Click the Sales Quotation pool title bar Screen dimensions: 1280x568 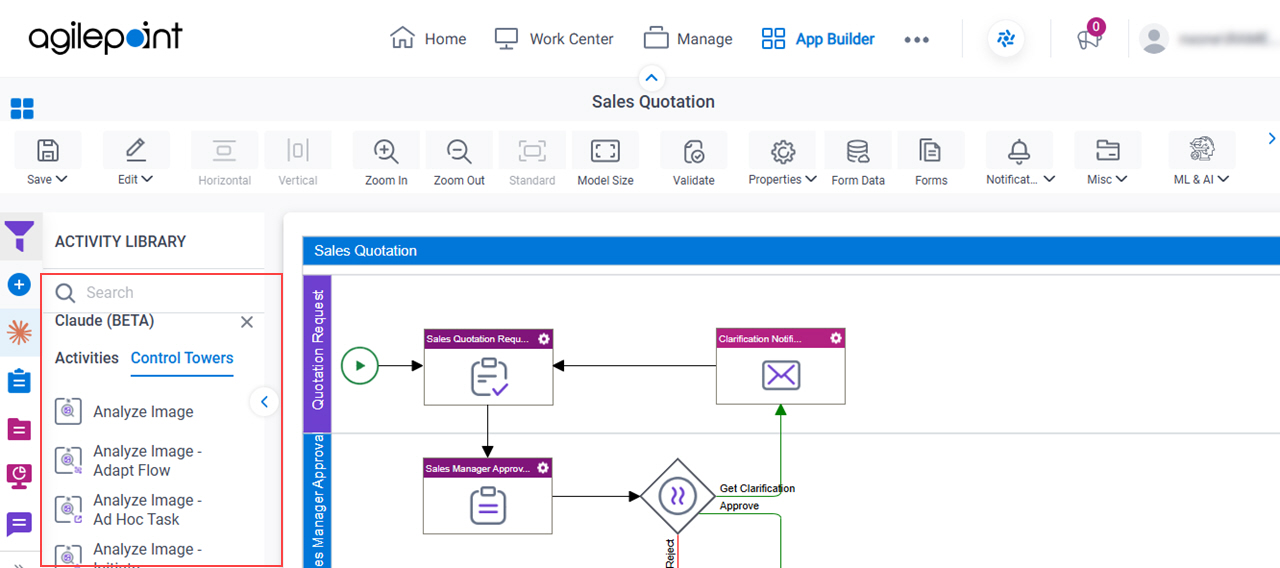click(x=791, y=250)
